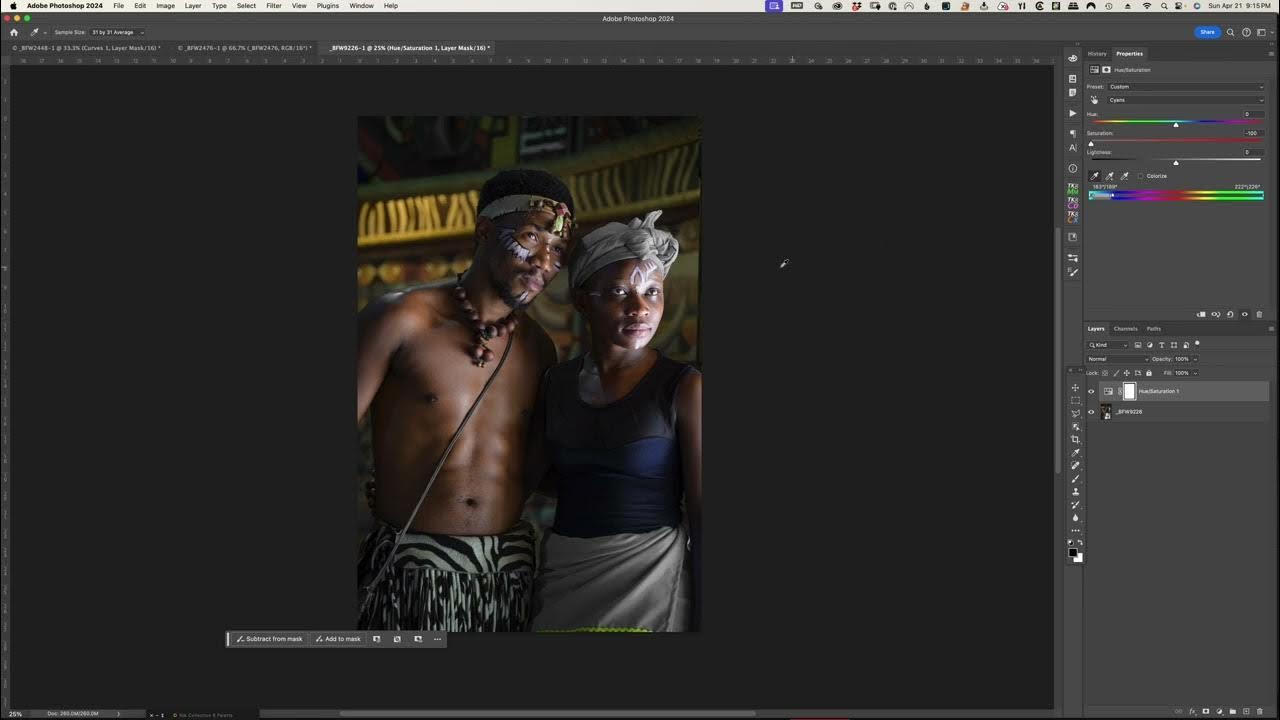This screenshot has height=720, width=1280.
Task: Open the Edit Toolbar three-dots button
Action: pos(1075,530)
